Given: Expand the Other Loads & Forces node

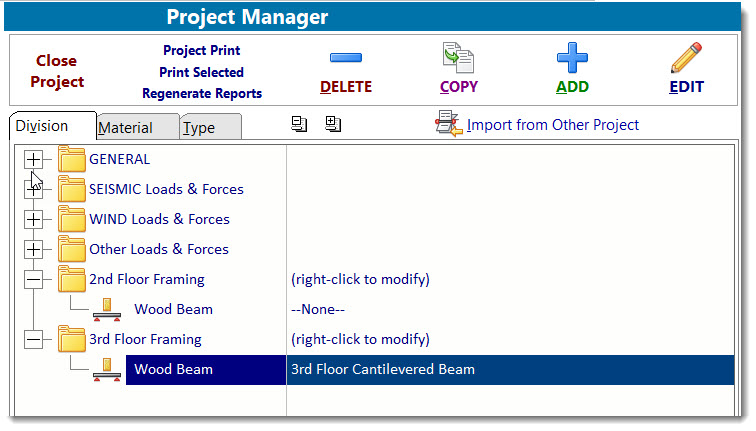Looking at the screenshot, I should pyautogui.click(x=34, y=249).
